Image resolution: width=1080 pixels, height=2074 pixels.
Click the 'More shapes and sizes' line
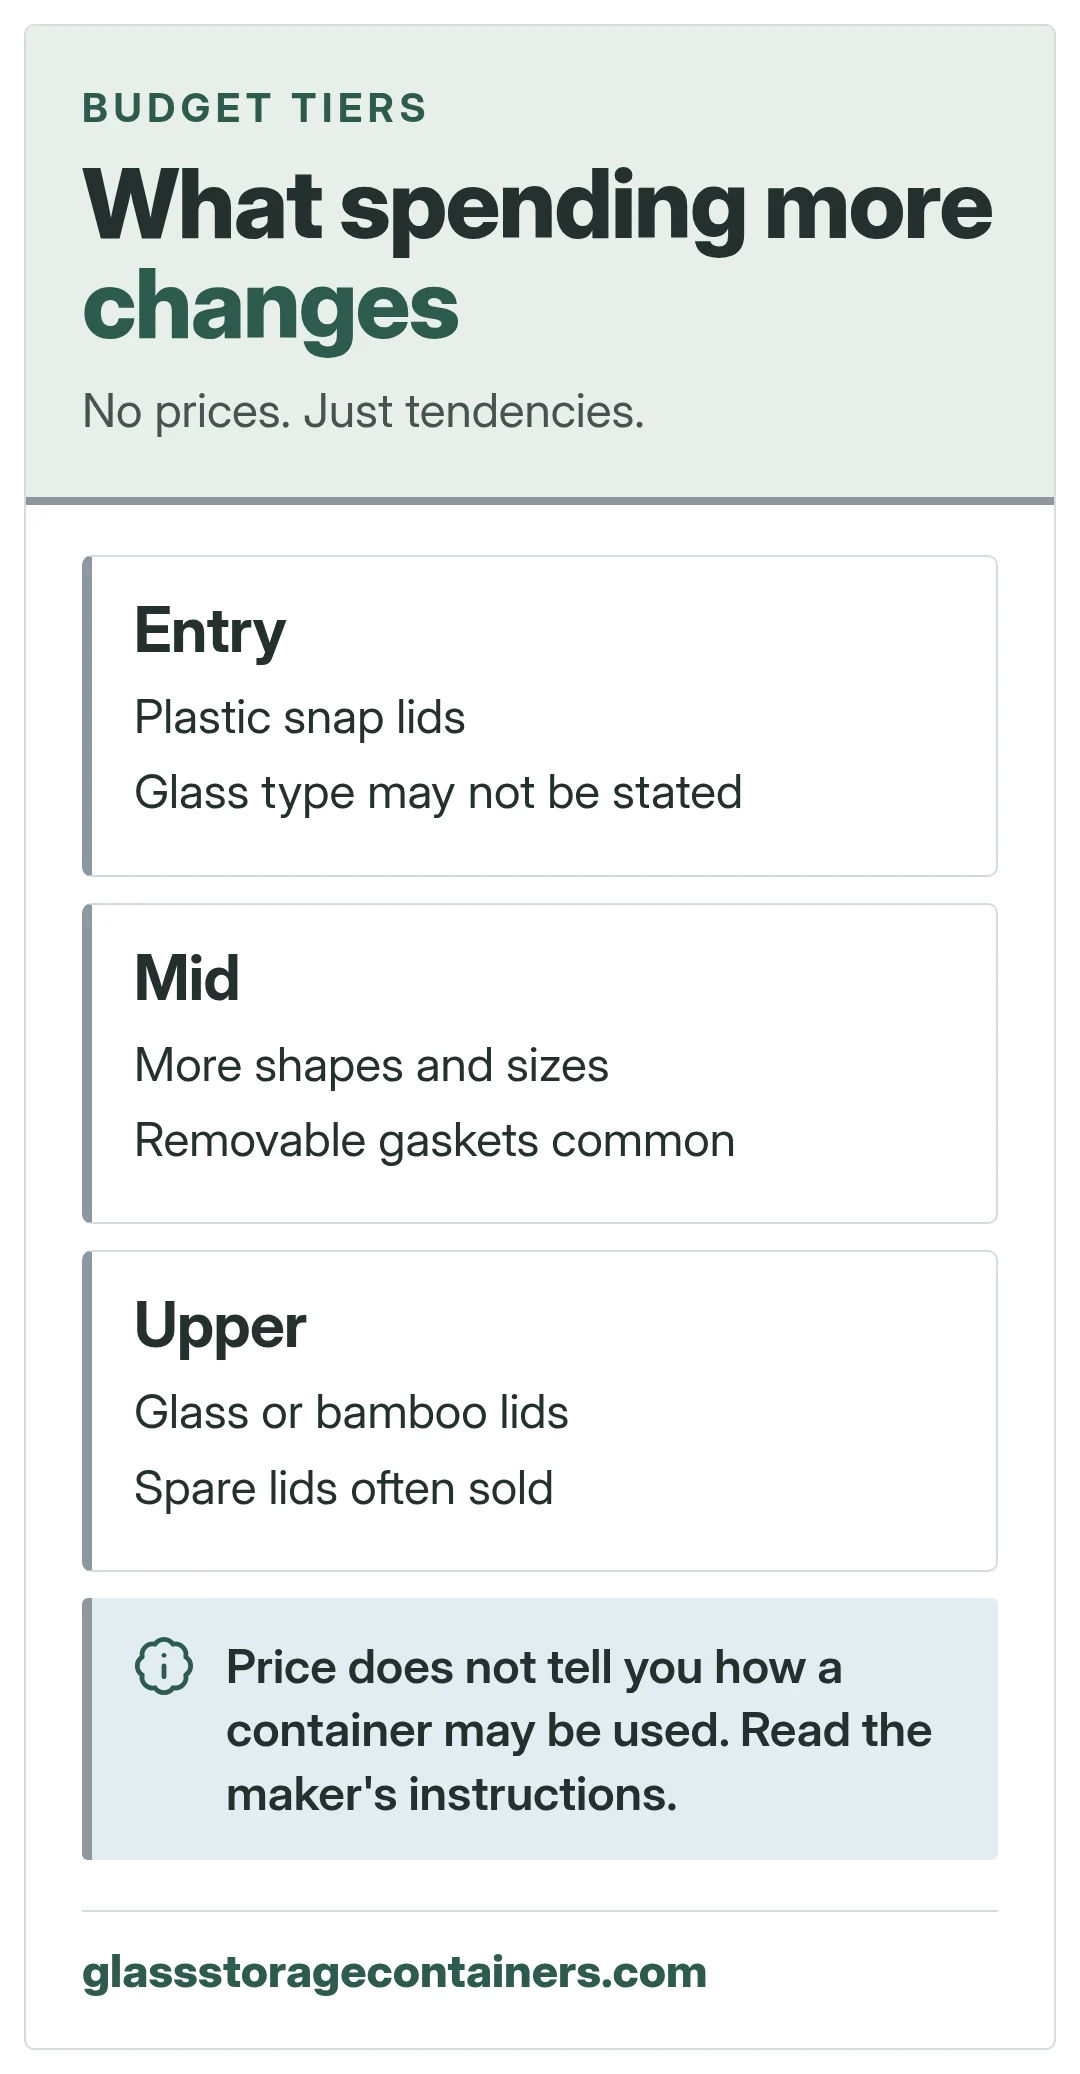371,1065
